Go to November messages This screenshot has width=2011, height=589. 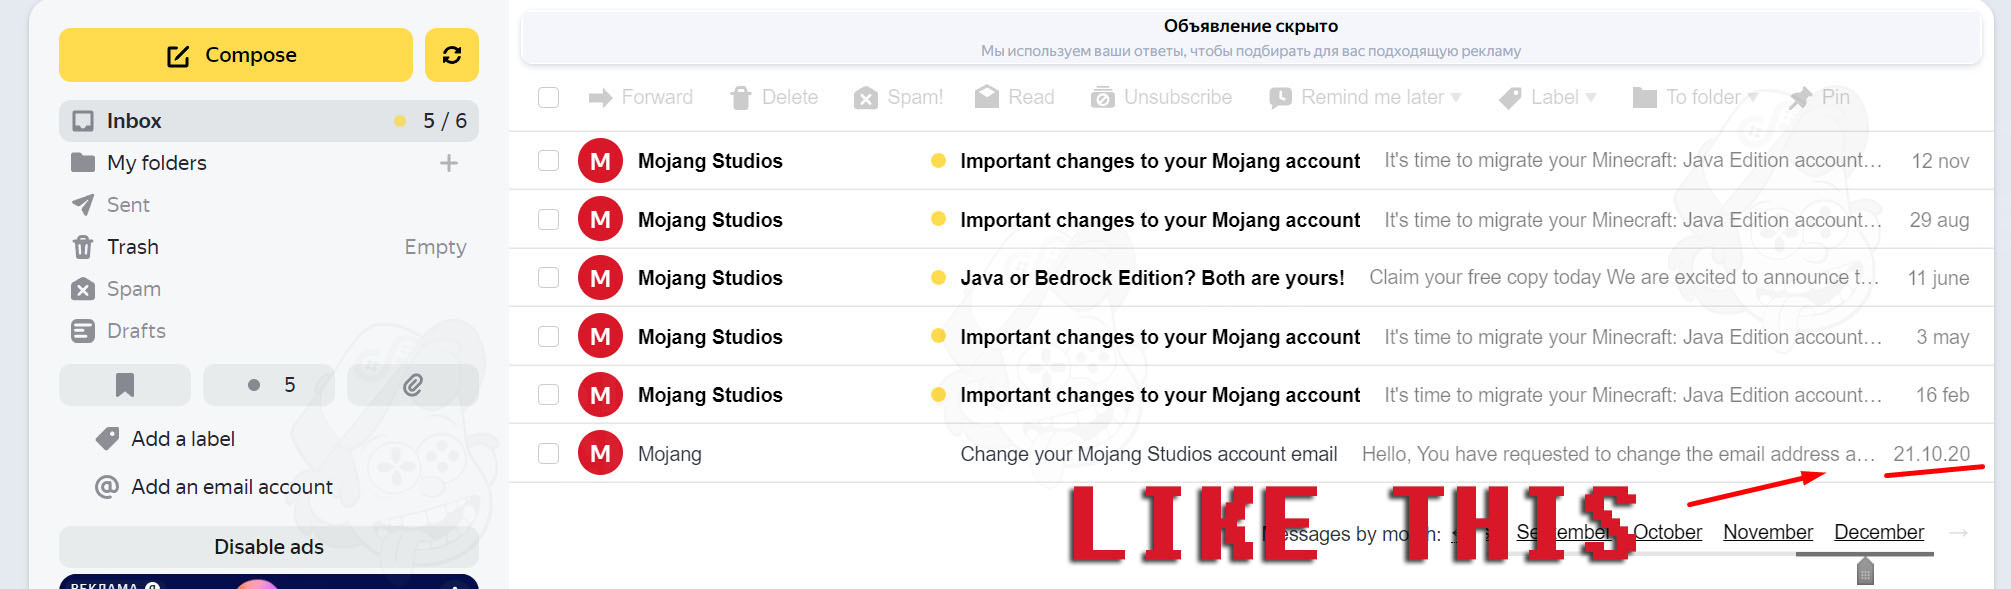tap(1768, 532)
